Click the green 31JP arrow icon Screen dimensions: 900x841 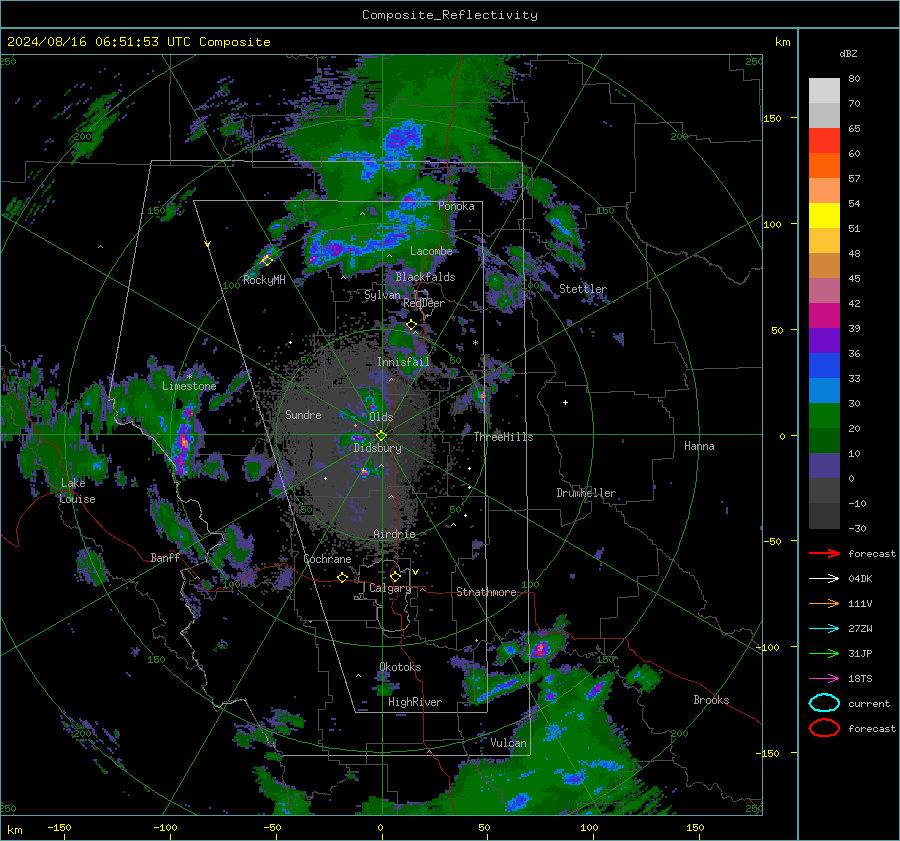(x=824, y=653)
